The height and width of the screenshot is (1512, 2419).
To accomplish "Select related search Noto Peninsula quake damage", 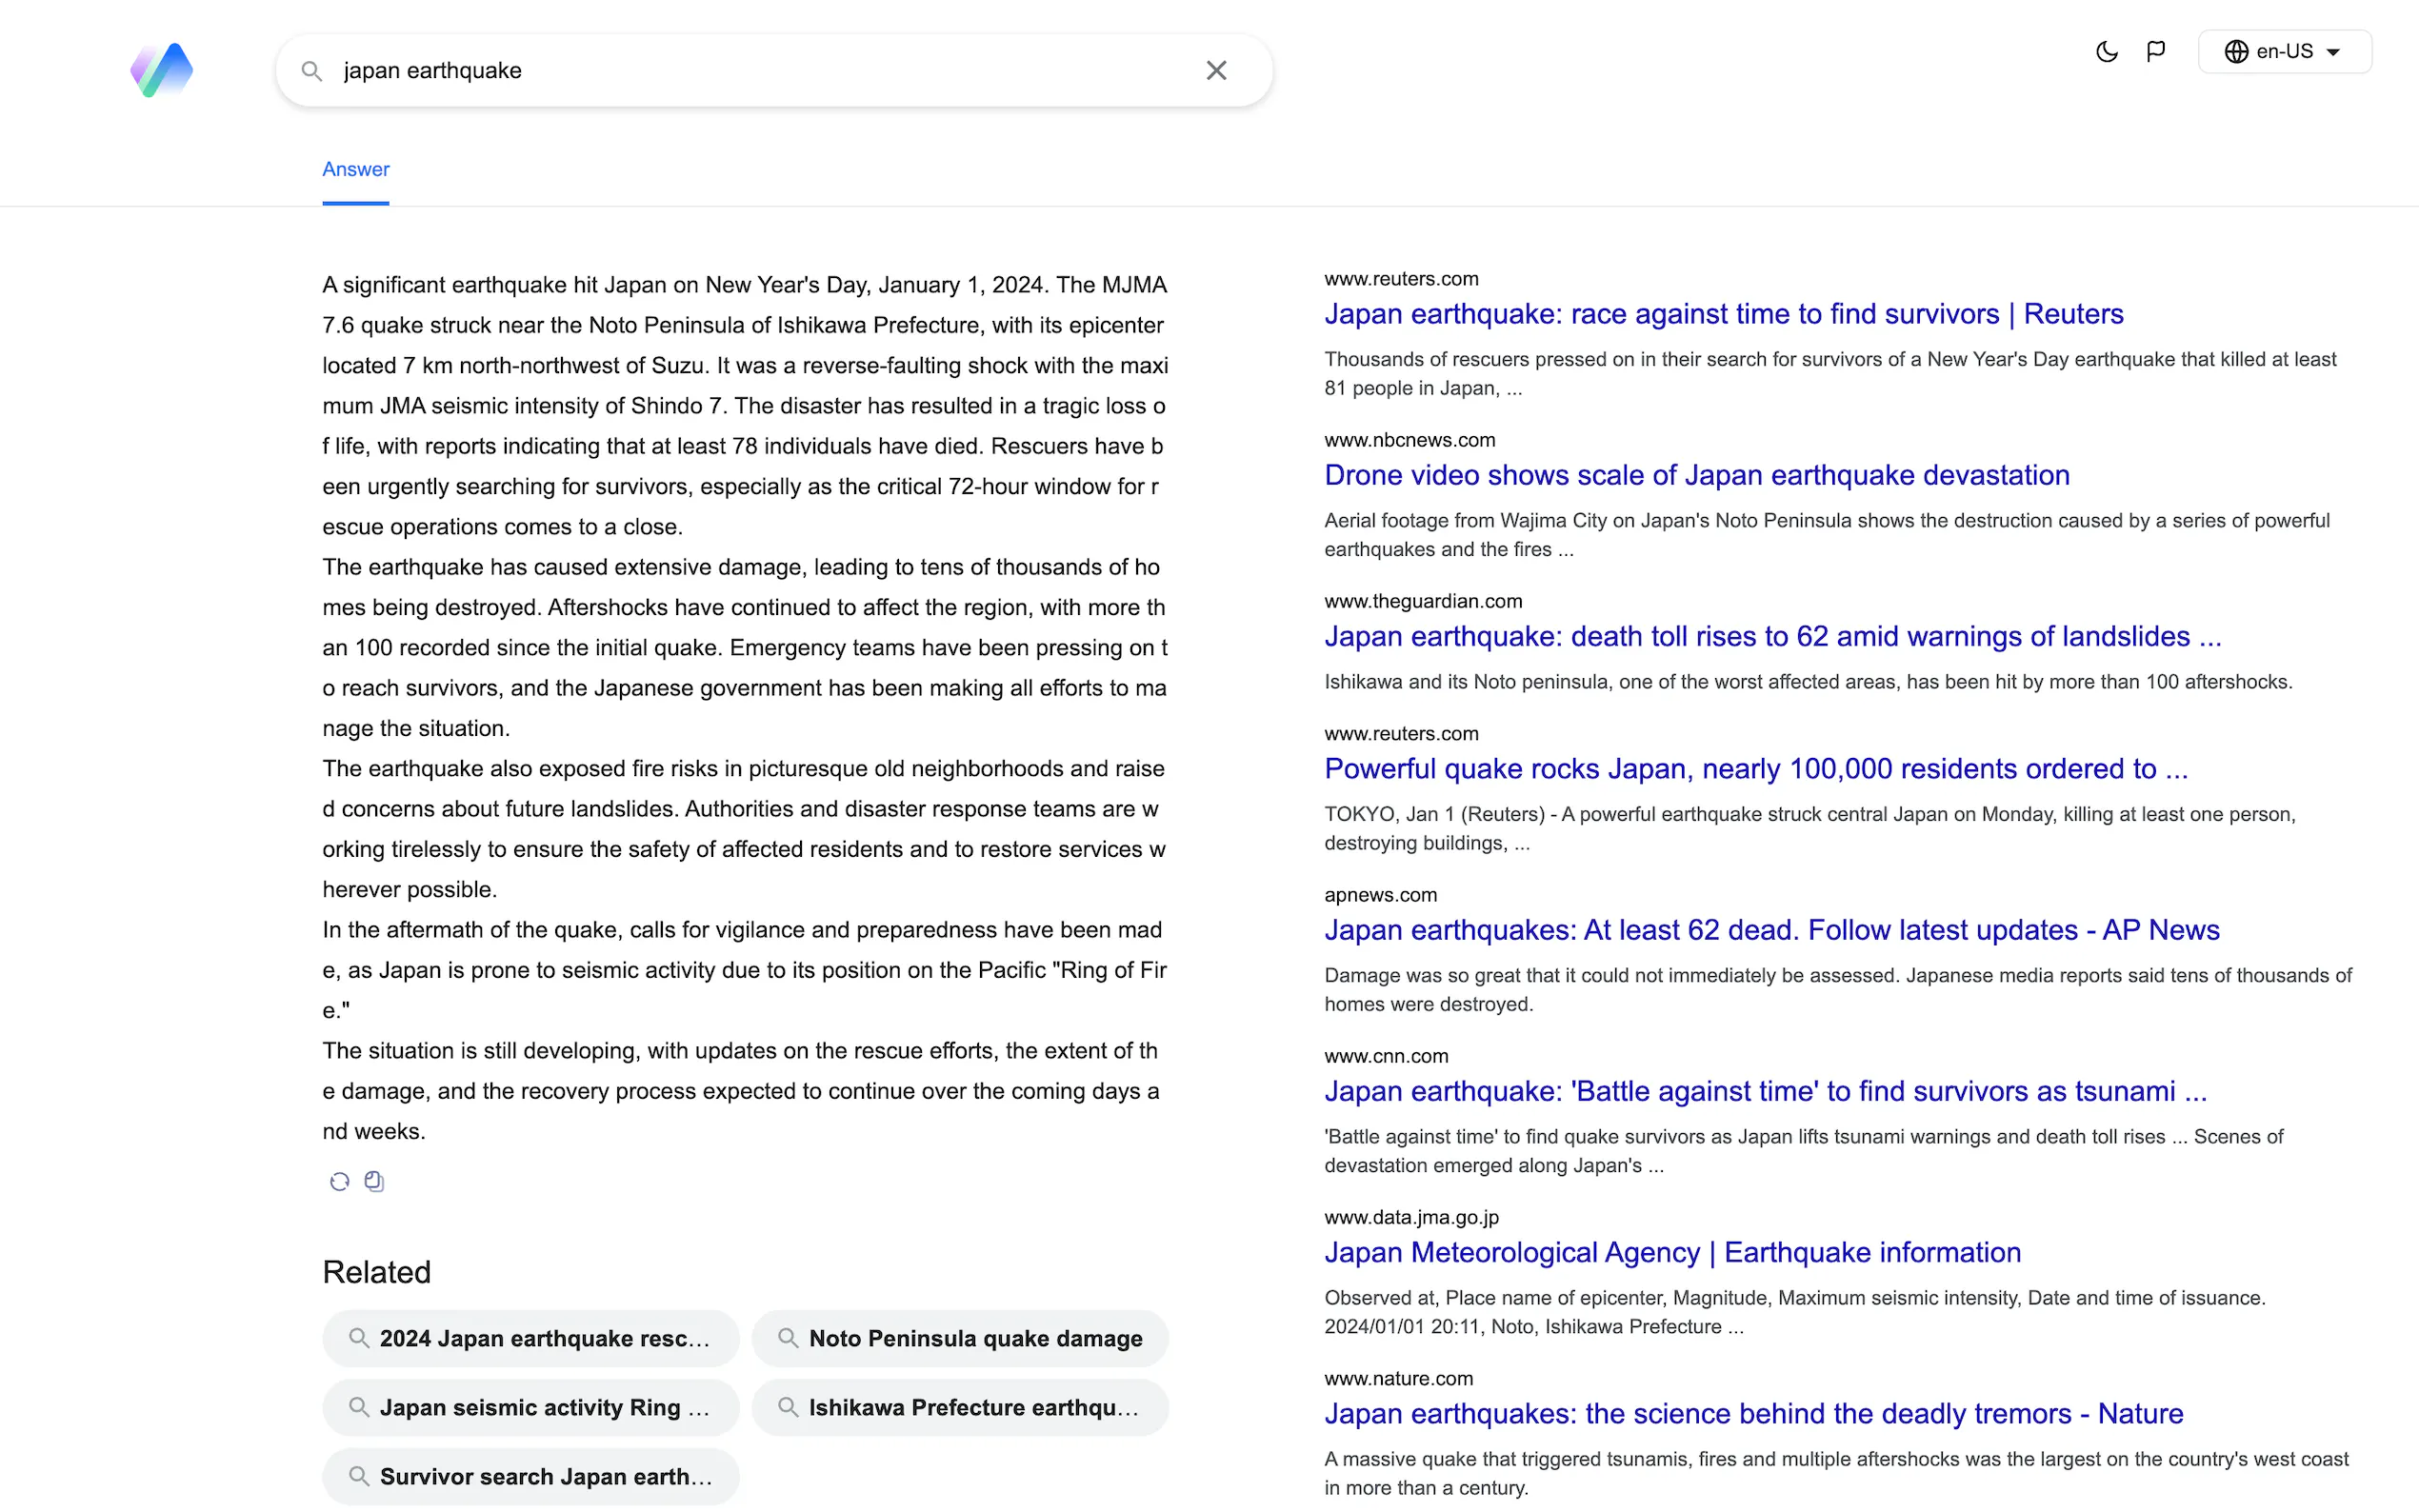I will [960, 1338].
